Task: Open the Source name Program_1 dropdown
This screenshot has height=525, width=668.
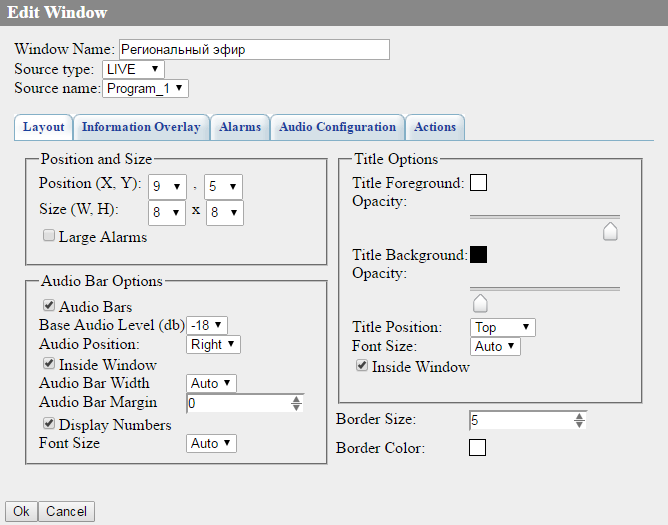Action: pos(145,88)
